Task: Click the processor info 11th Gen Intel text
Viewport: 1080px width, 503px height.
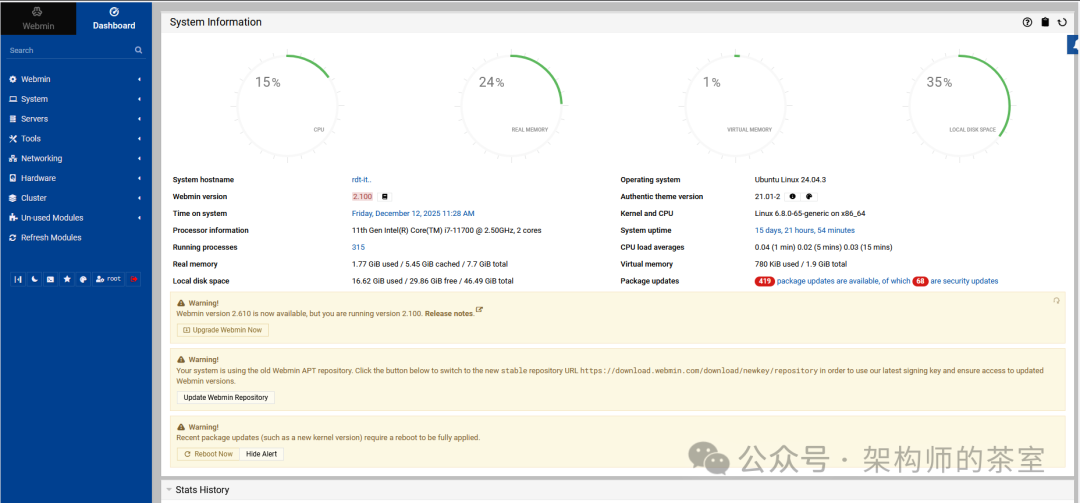Action: click(446, 230)
